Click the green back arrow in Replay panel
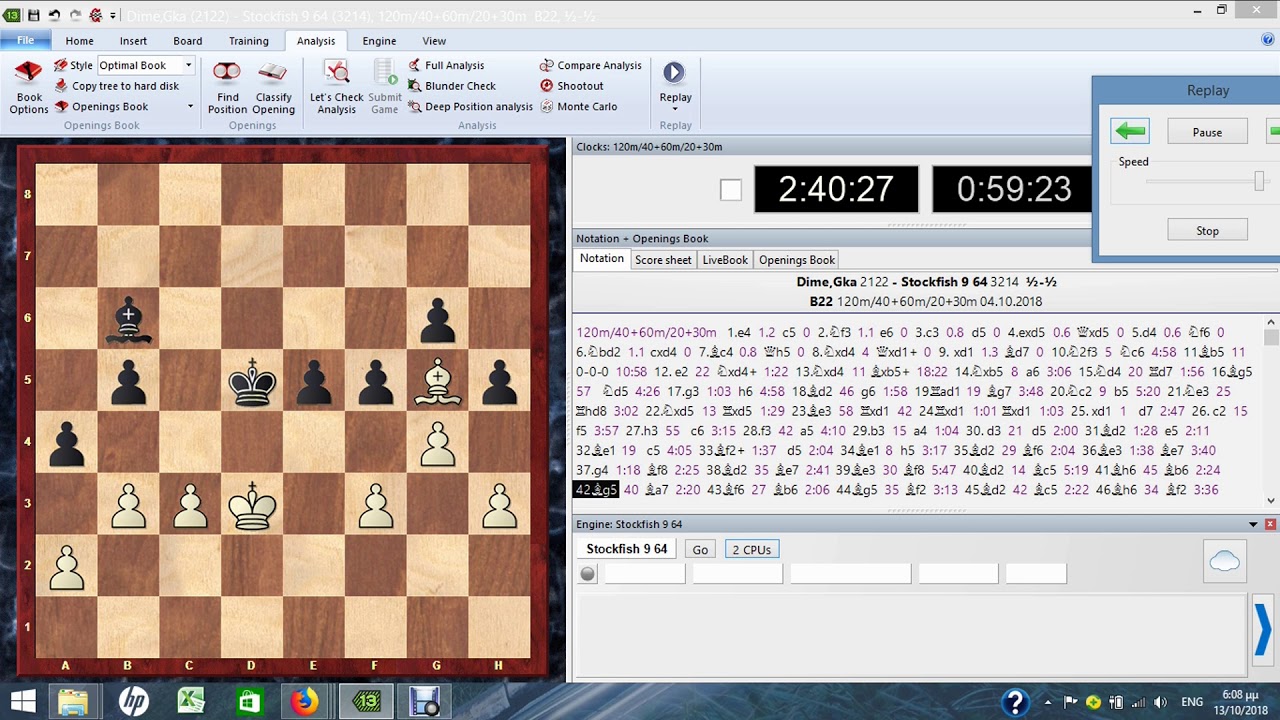Image resolution: width=1280 pixels, height=720 pixels. tap(1130, 131)
